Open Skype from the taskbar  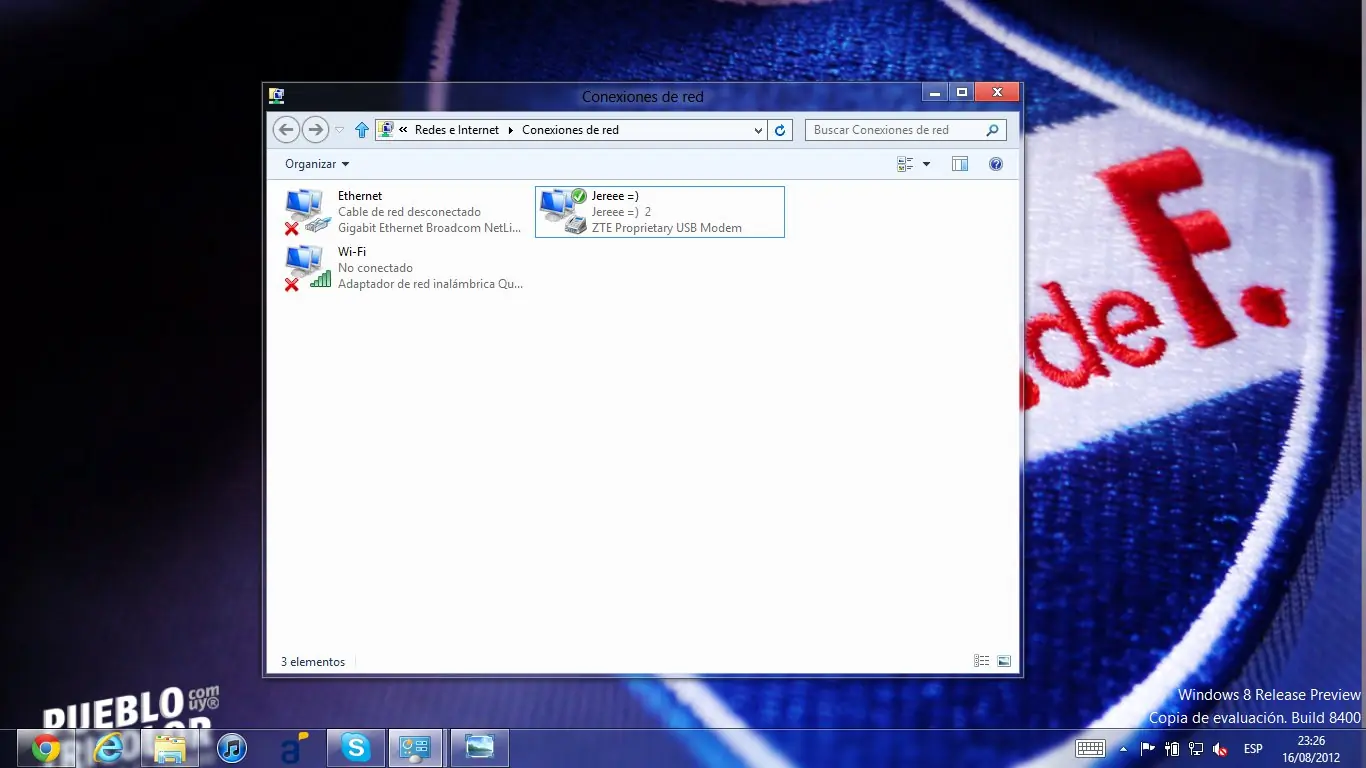[355, 748]
